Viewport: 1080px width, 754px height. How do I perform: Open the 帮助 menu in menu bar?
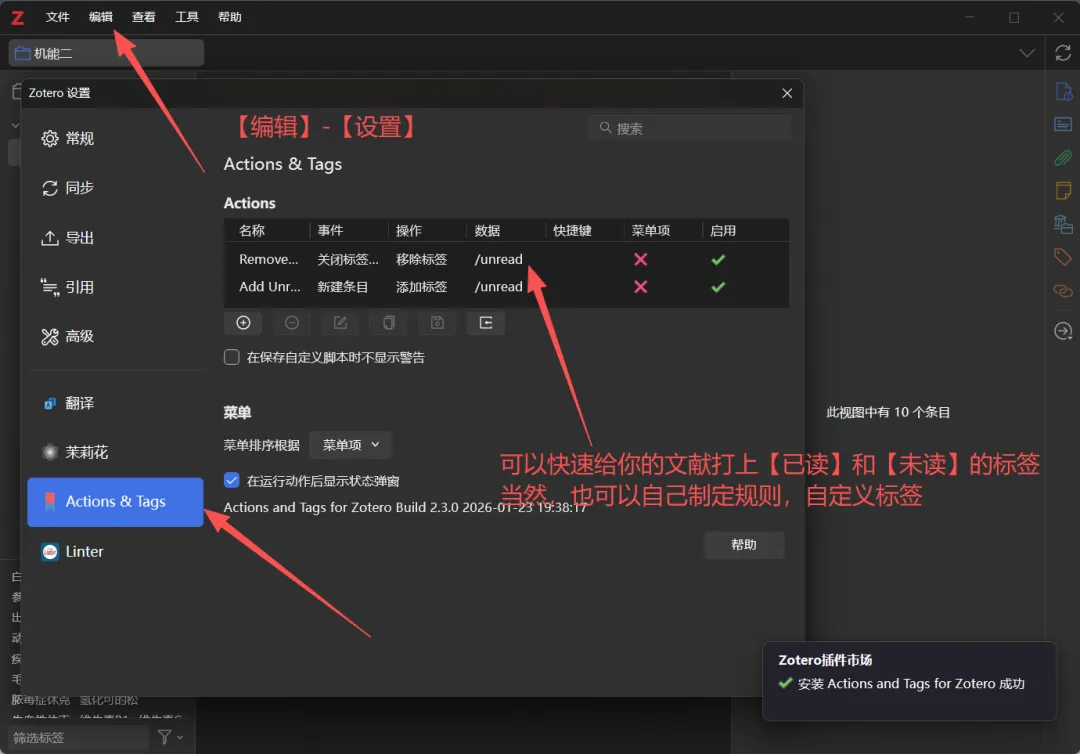pyautogui.click(x=229, y=17)
